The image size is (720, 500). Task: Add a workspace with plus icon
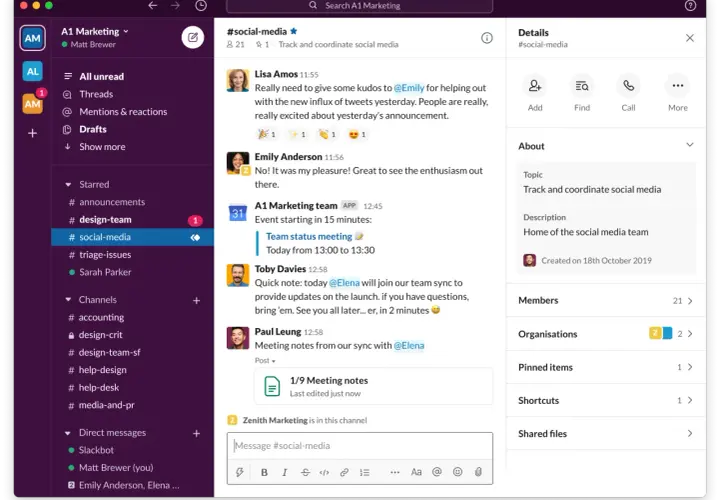click(x=32, y=134)
